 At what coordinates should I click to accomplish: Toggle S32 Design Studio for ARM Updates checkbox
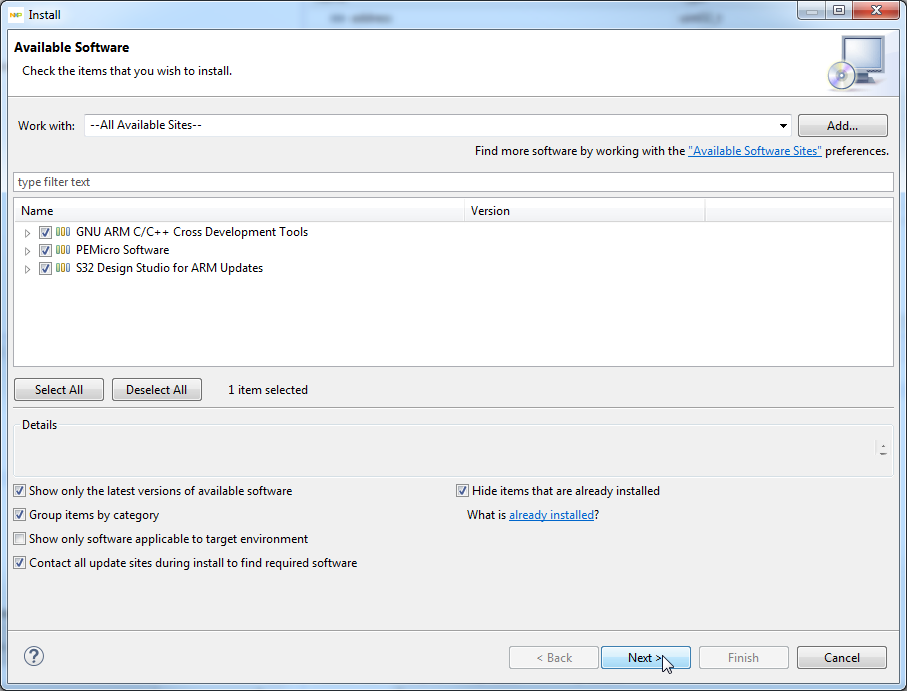coord(45,268)
